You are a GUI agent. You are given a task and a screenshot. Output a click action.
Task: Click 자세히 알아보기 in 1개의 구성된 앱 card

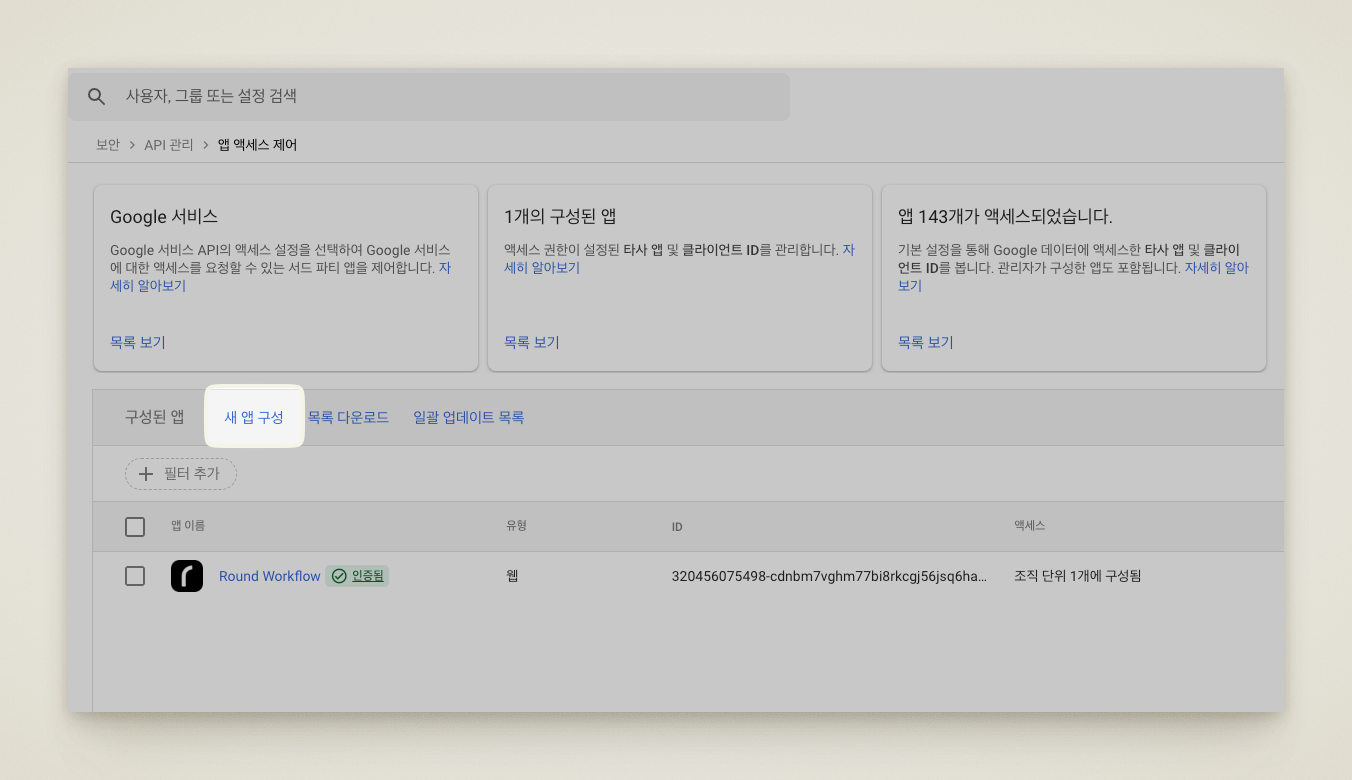pos(542,268)
